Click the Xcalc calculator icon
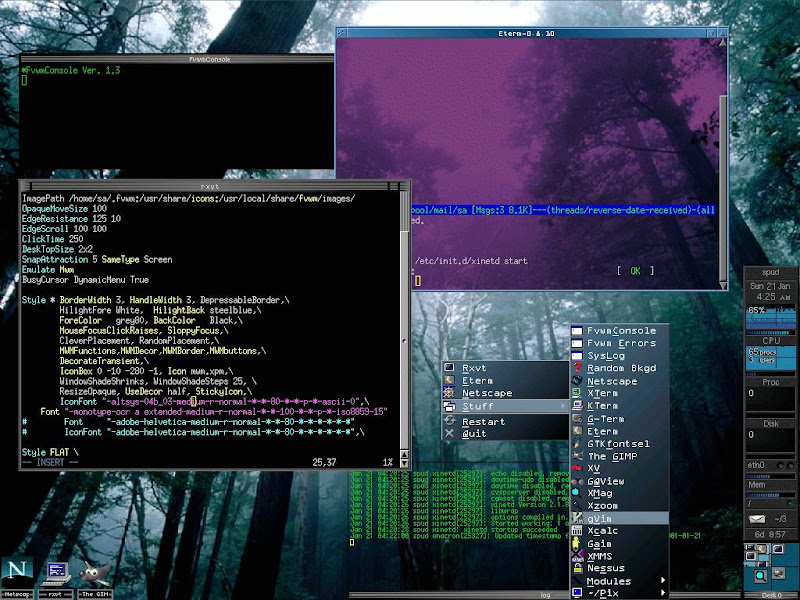This screenshot has width=800, height=600. (577, 531)
